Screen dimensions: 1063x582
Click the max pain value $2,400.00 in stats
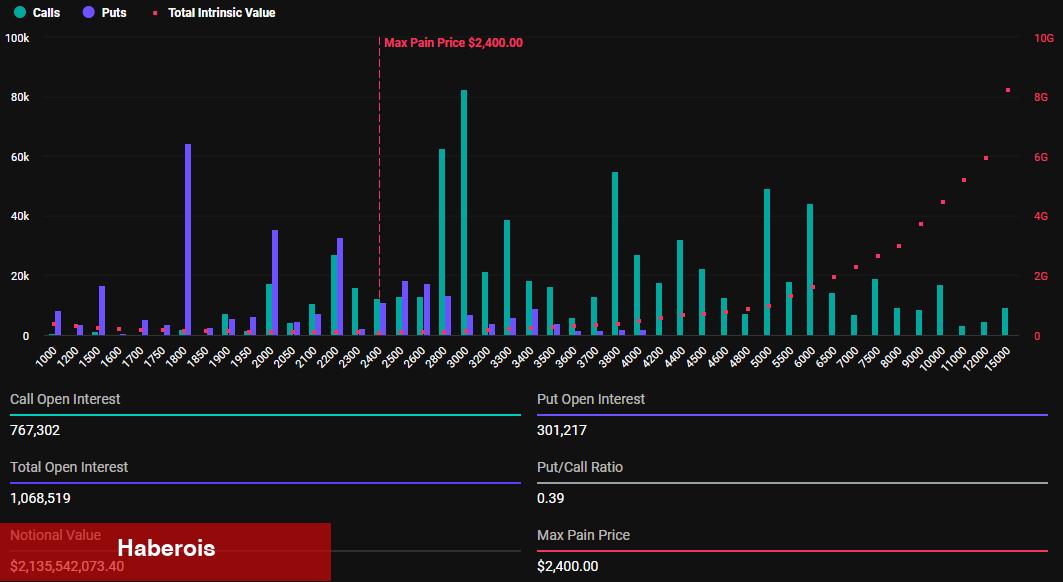tap(567, 566)
